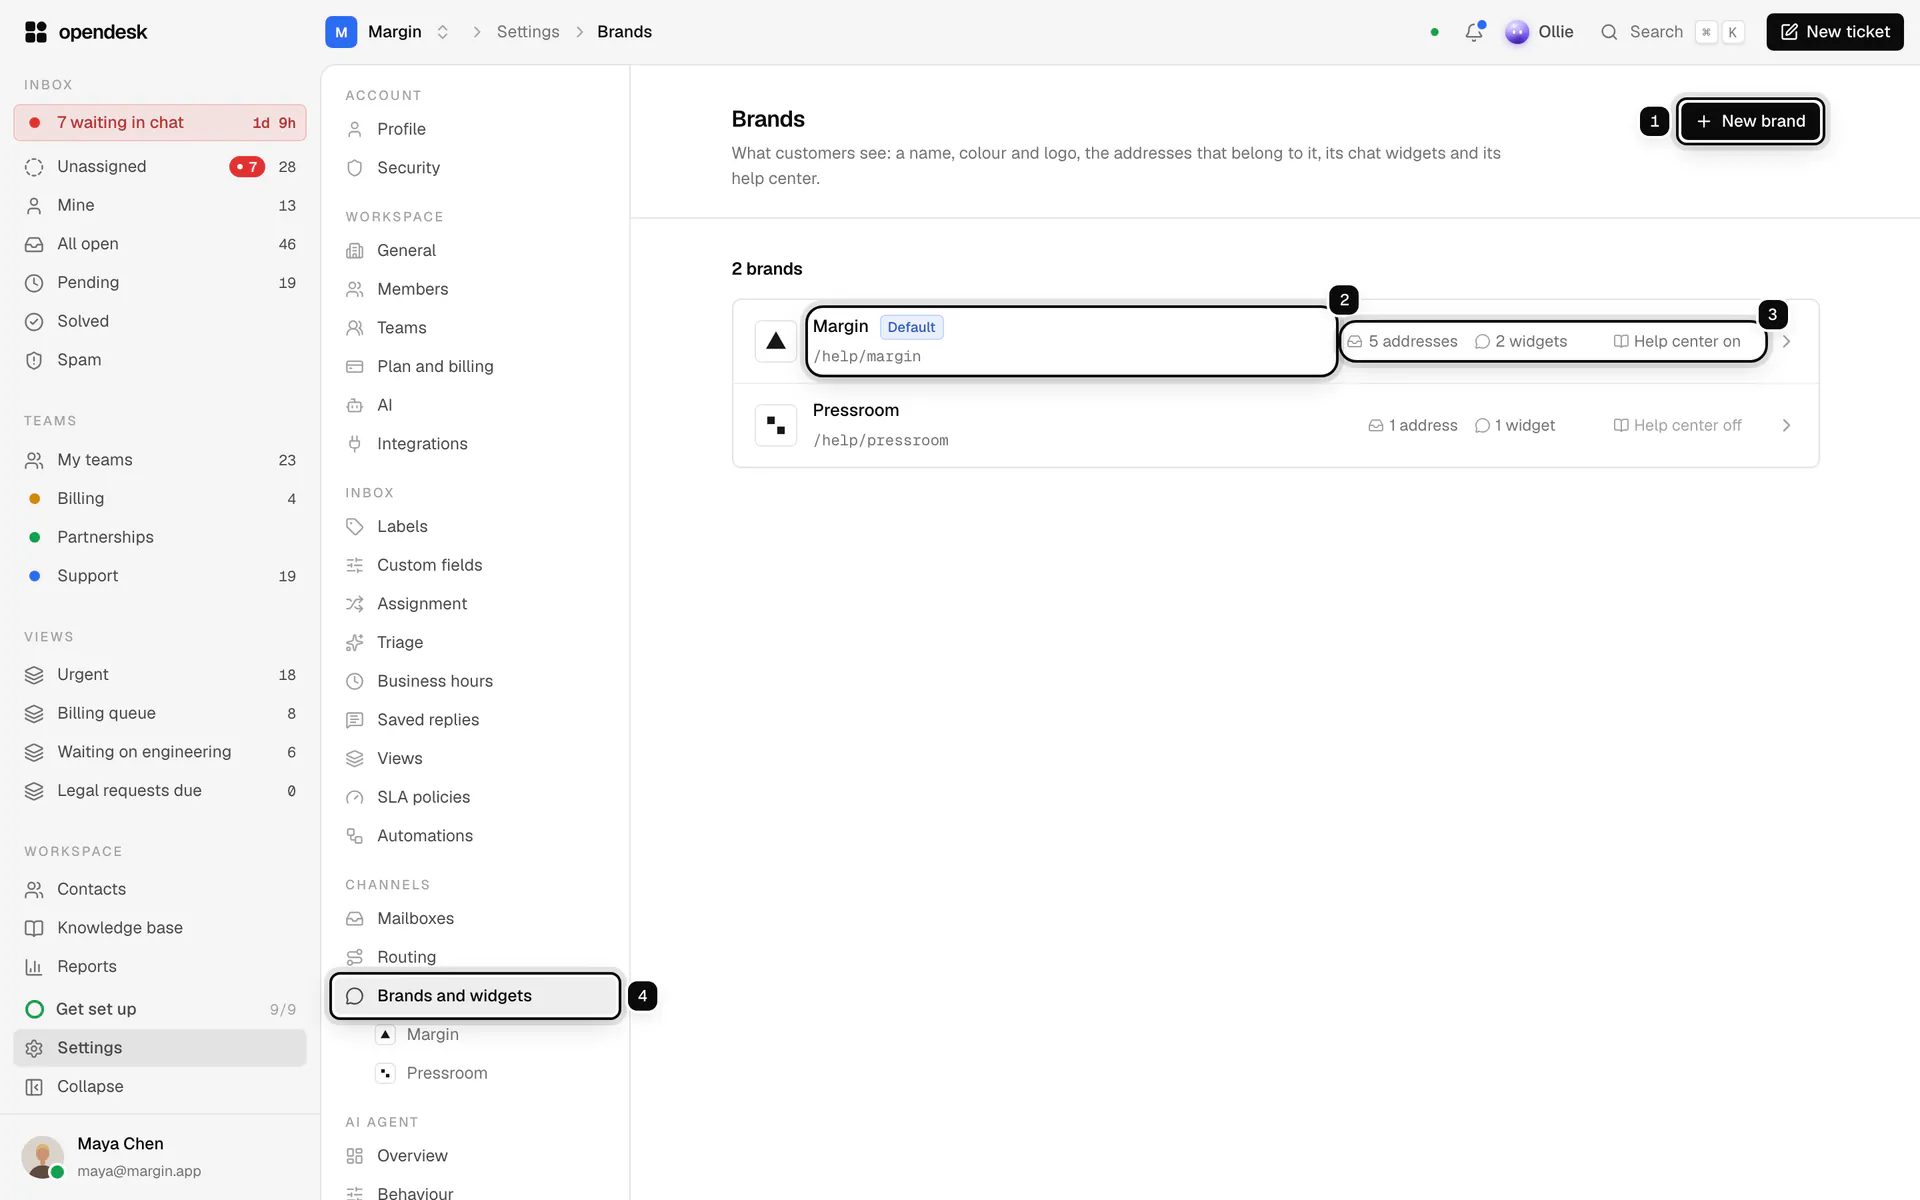Click "5 addresses" on Margin row
The image size is (1920, 1200).
point(1402,341)
